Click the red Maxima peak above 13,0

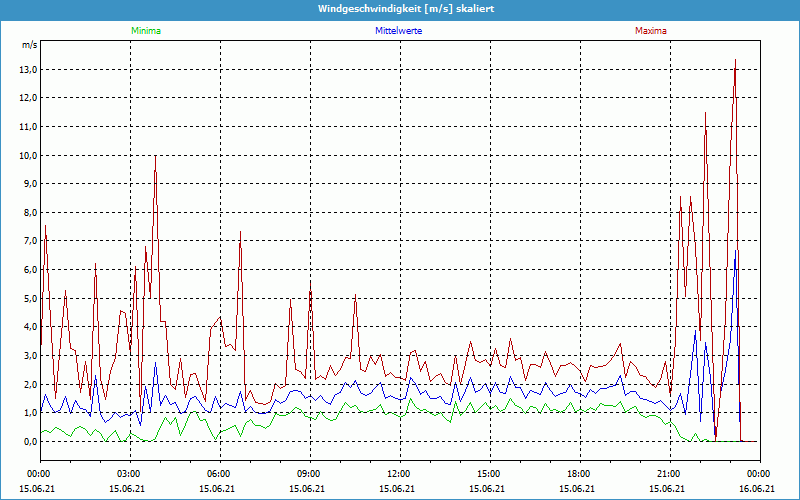[x=735, y=61]
